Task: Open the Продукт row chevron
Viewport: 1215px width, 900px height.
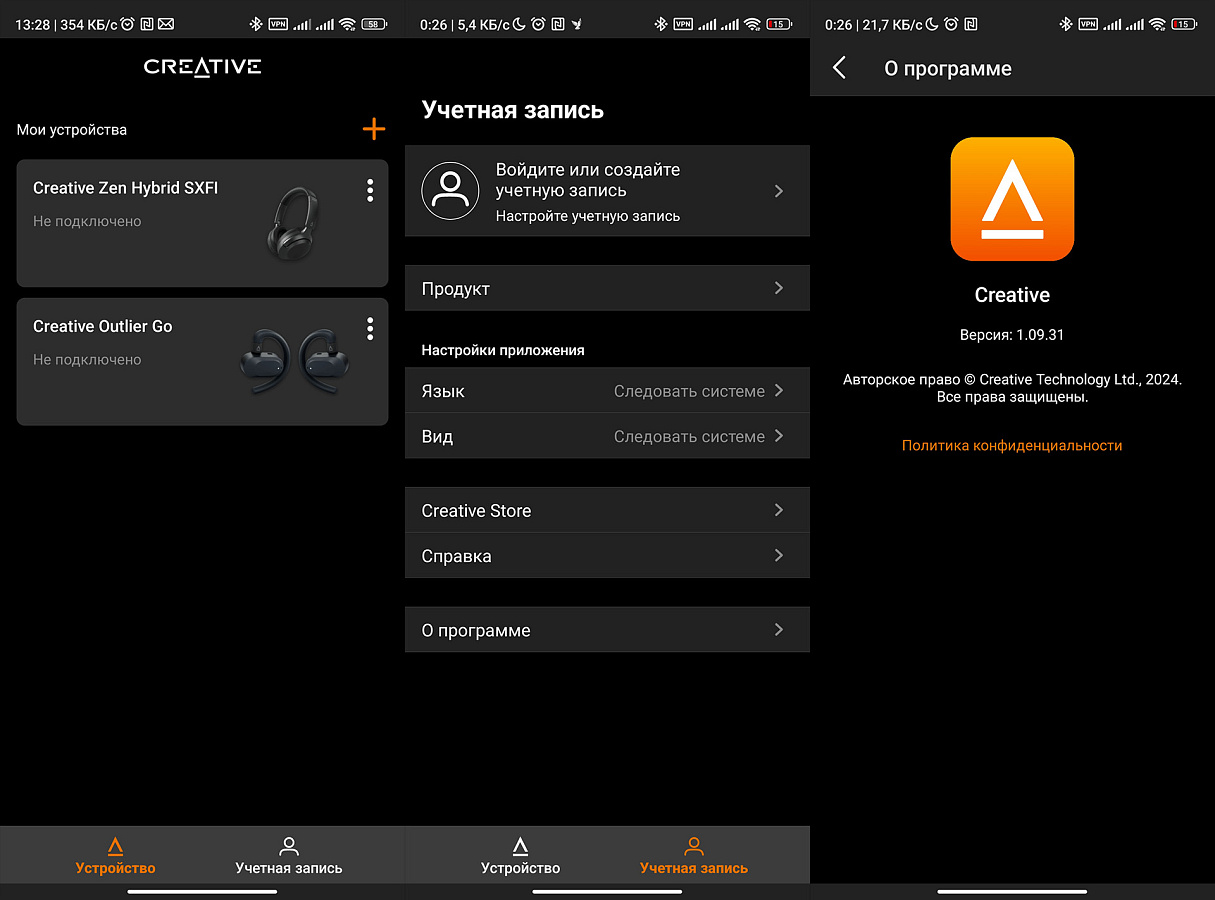Action: [779, 288]
